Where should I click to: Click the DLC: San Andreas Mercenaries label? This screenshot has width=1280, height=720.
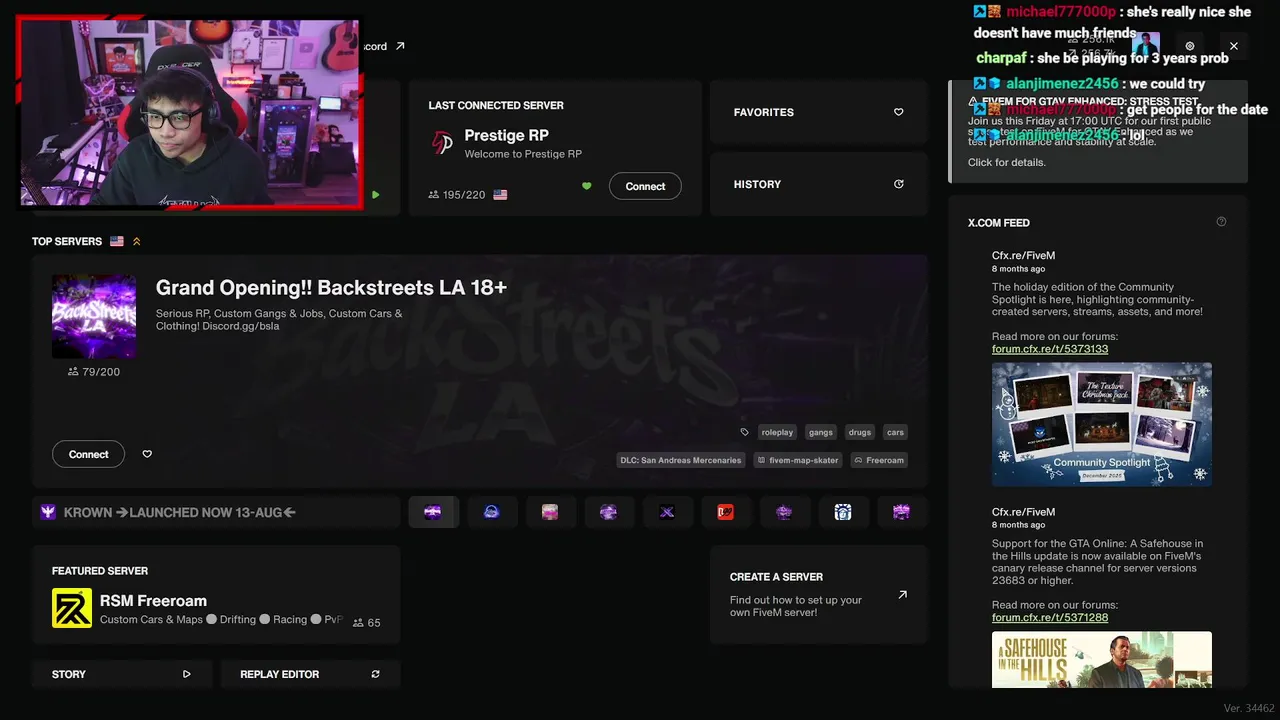tap(681, 460)
